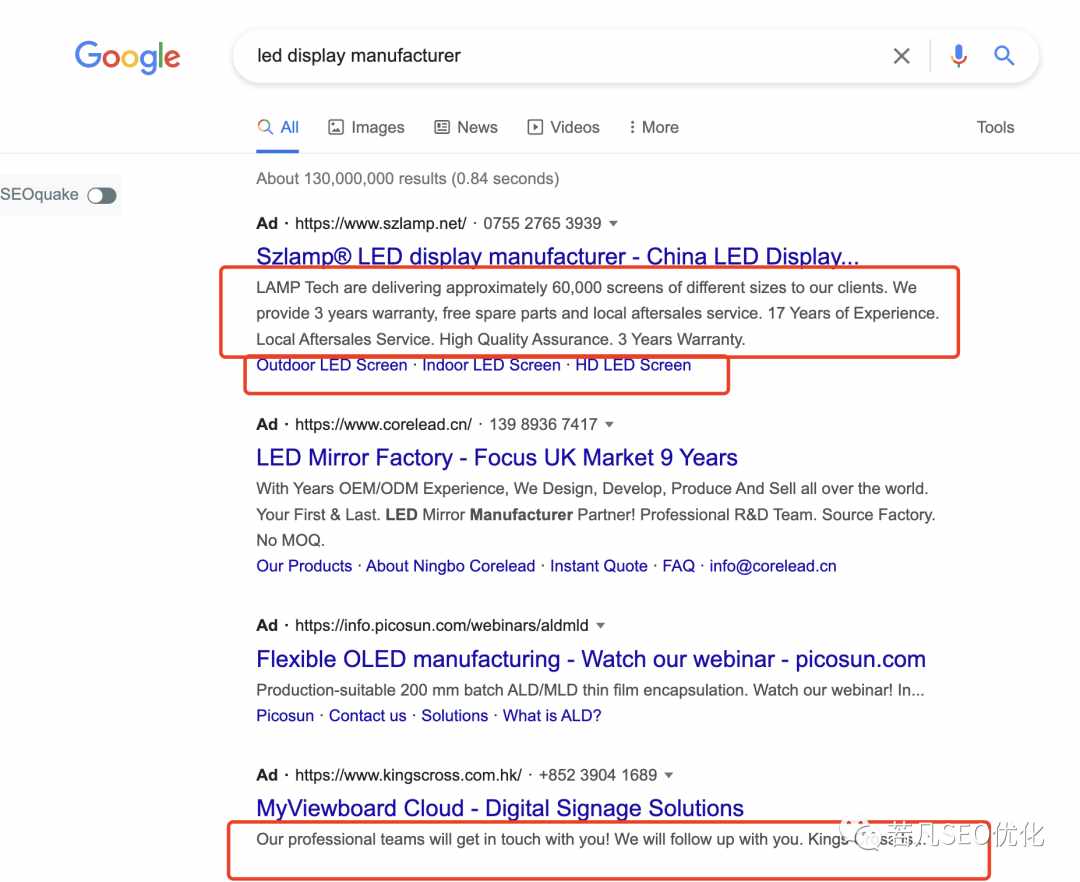
Task: Clear the search query with the X icon
Action: (902, 56)
